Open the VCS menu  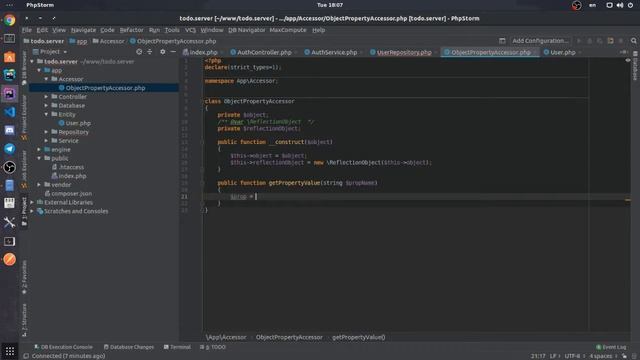pos(190,30)
